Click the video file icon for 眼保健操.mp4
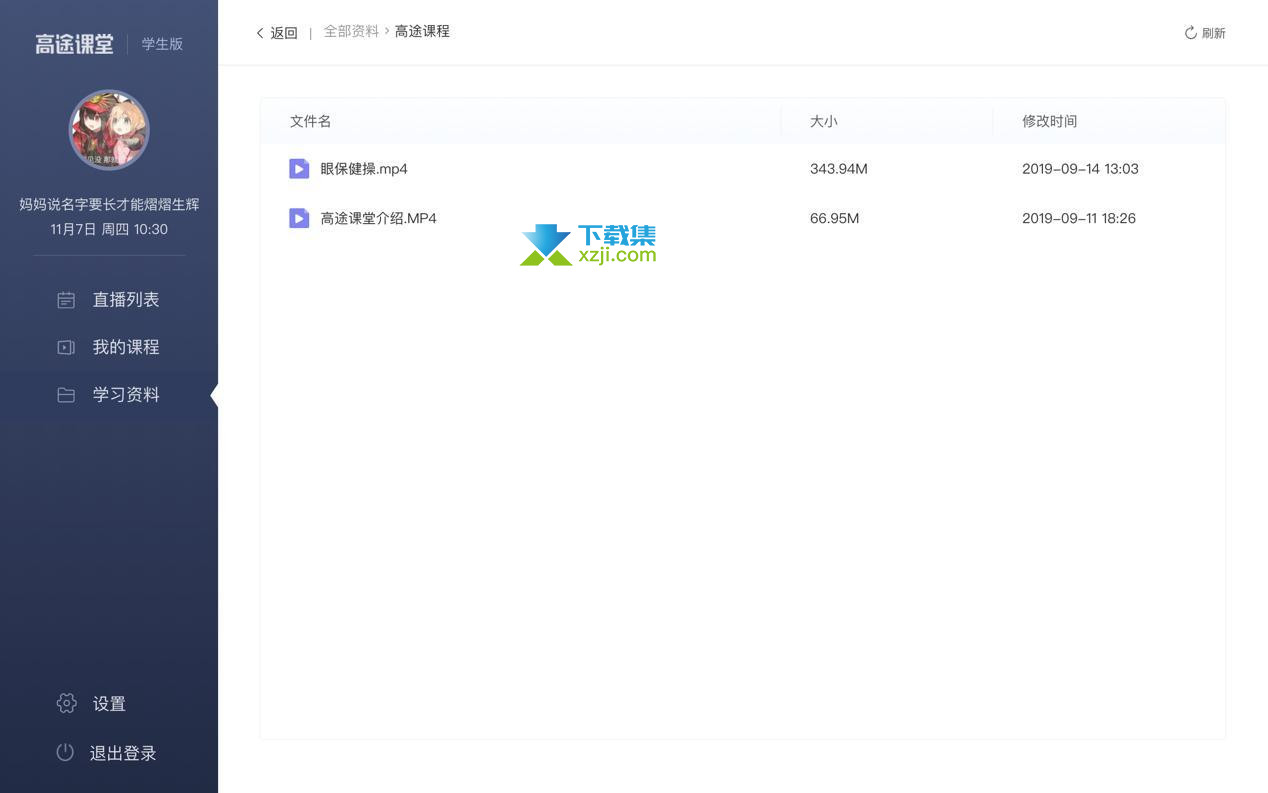The image size is (1268, 793). pos(299,169)
